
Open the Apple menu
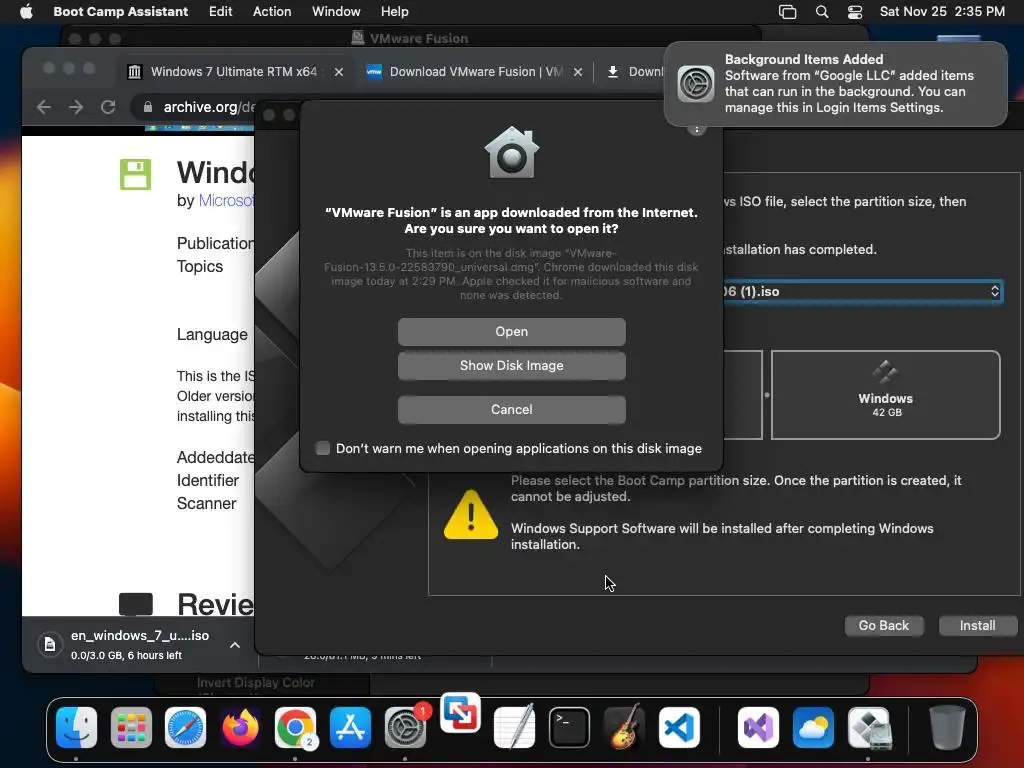26,11
